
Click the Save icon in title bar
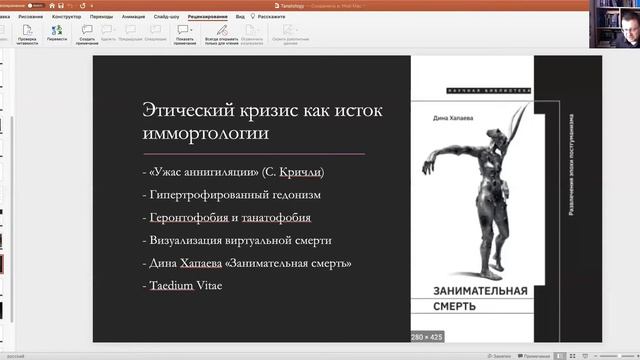[61, 6]
